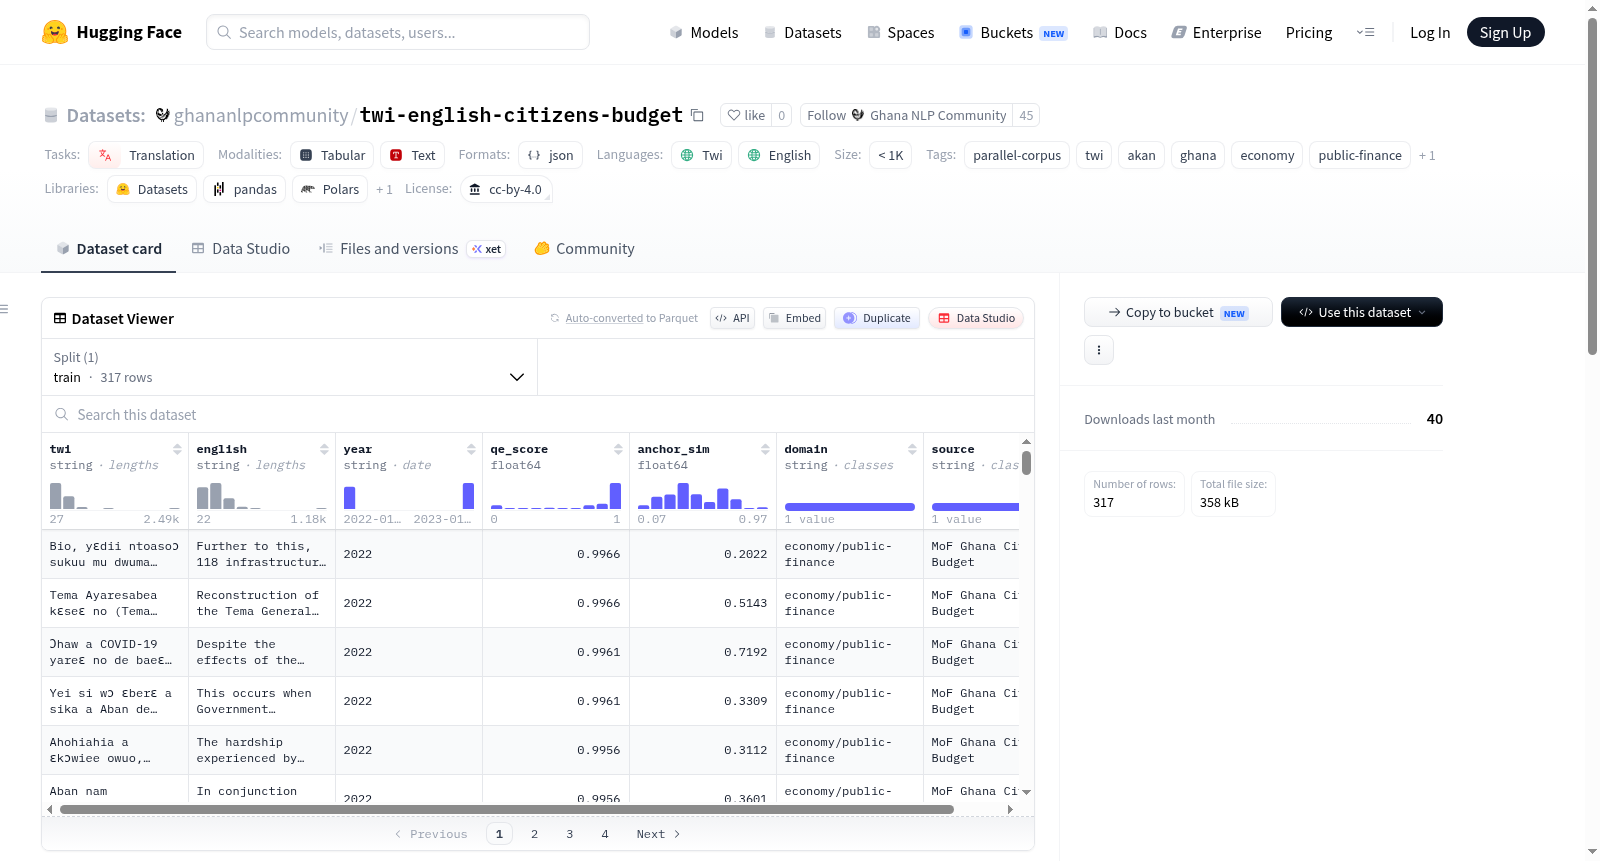Image resolution: width=1600 pixels, height=861 pixels.
Task: Open Enterprise in the top navigation
Action: (x=1216, y=32)
